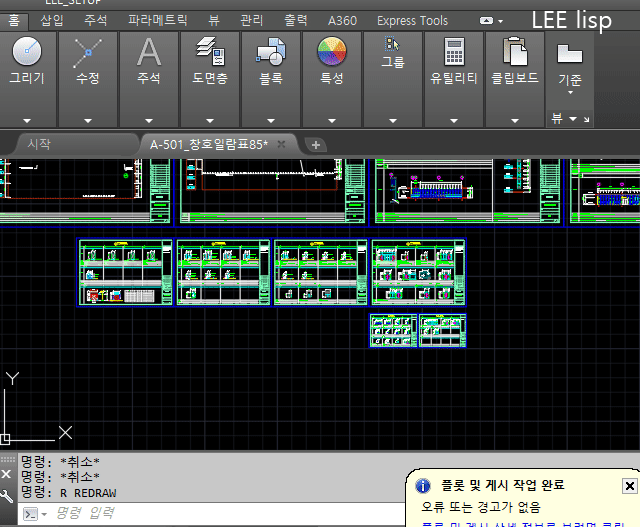Switch to the 파라메트릭 ribbon tab
Image resolution: width=640 pixels, height=527 pixels.
point(158,20)
